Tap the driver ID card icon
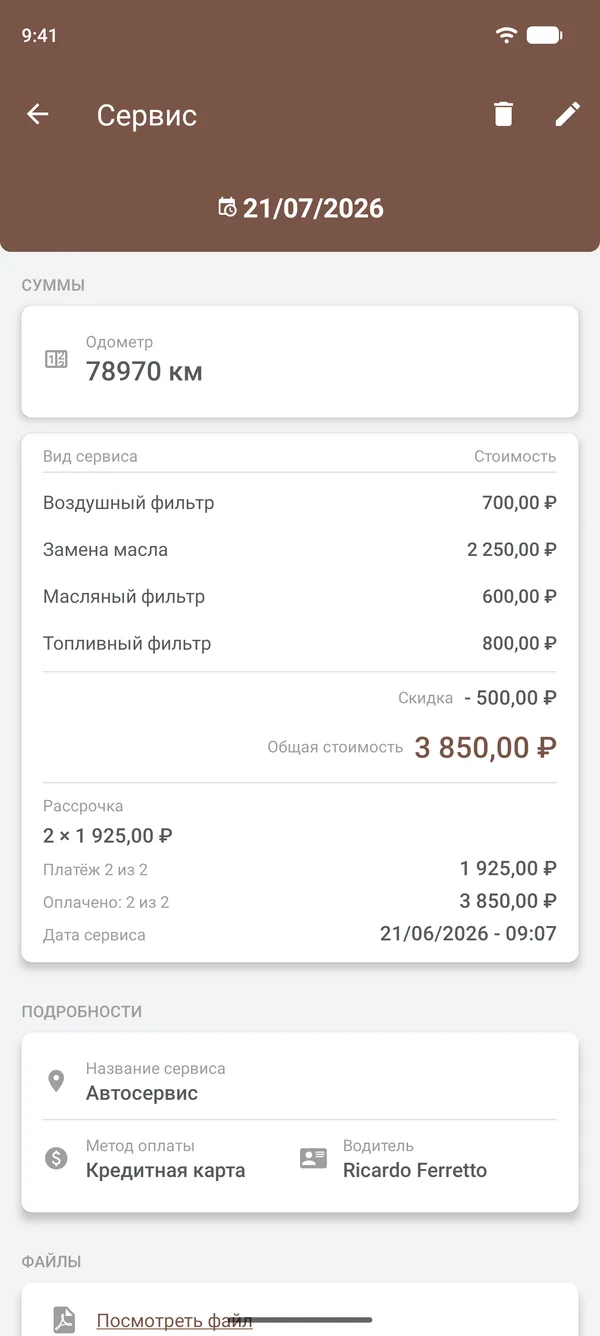The image size is (600, 1336). click(x=314, y=1158)
